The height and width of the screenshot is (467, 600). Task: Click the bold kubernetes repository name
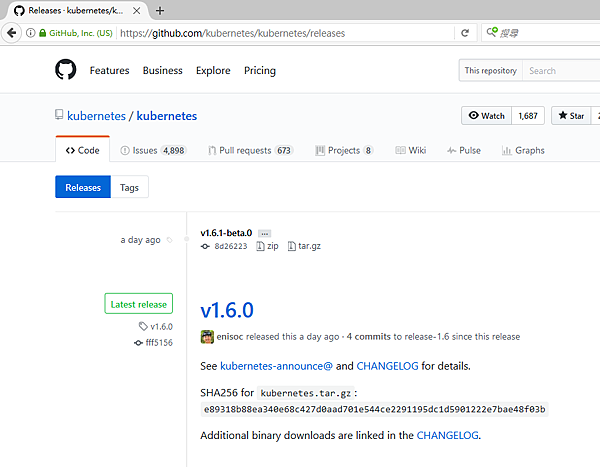pos(167,116)
